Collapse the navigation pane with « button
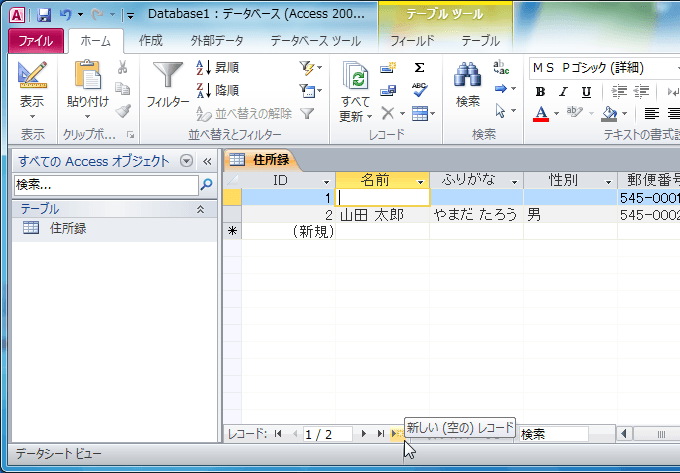680x473 pixels. 207,162
